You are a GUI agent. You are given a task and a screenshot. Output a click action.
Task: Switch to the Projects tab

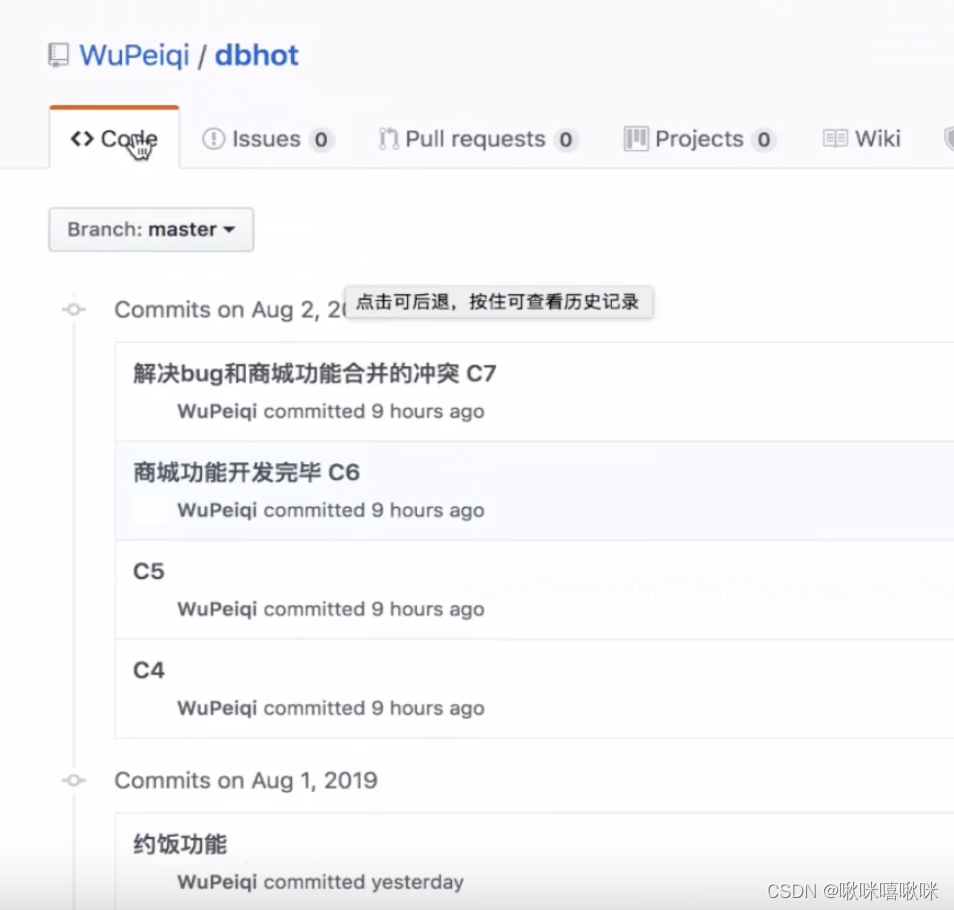point(700,139)
